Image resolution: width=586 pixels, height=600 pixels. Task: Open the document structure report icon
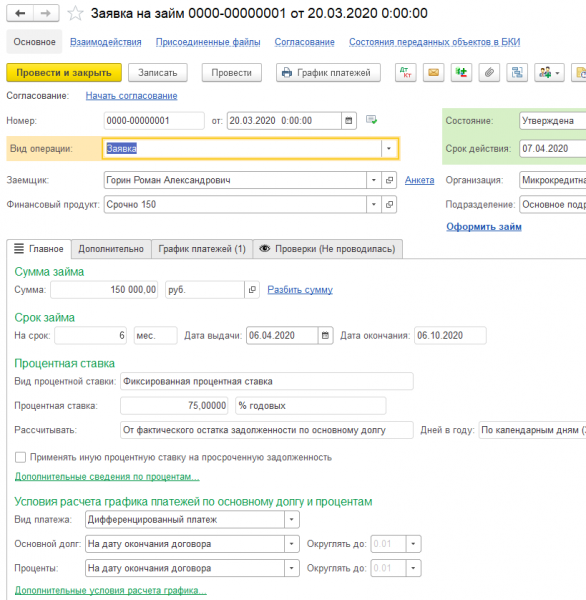click(x=517, y=72)
